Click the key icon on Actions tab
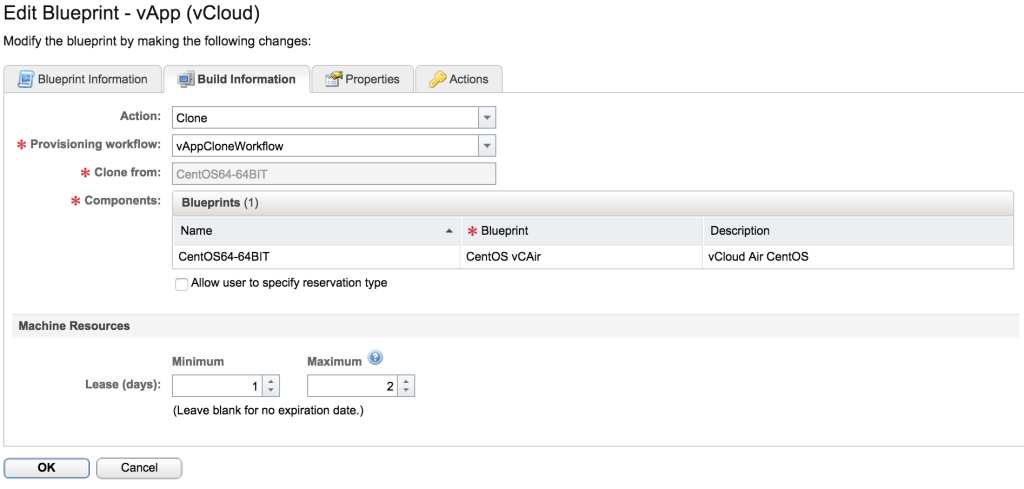1024x489 pixels. [437, 79]
